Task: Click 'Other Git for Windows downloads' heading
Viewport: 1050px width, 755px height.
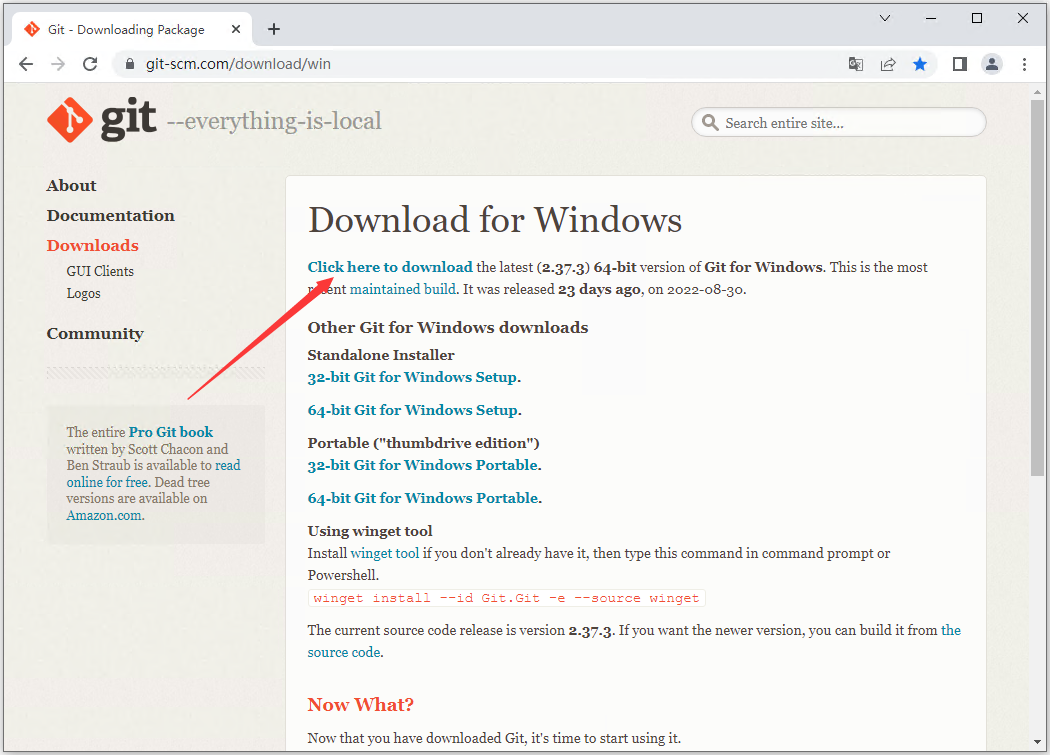Action: click(447, 328)
